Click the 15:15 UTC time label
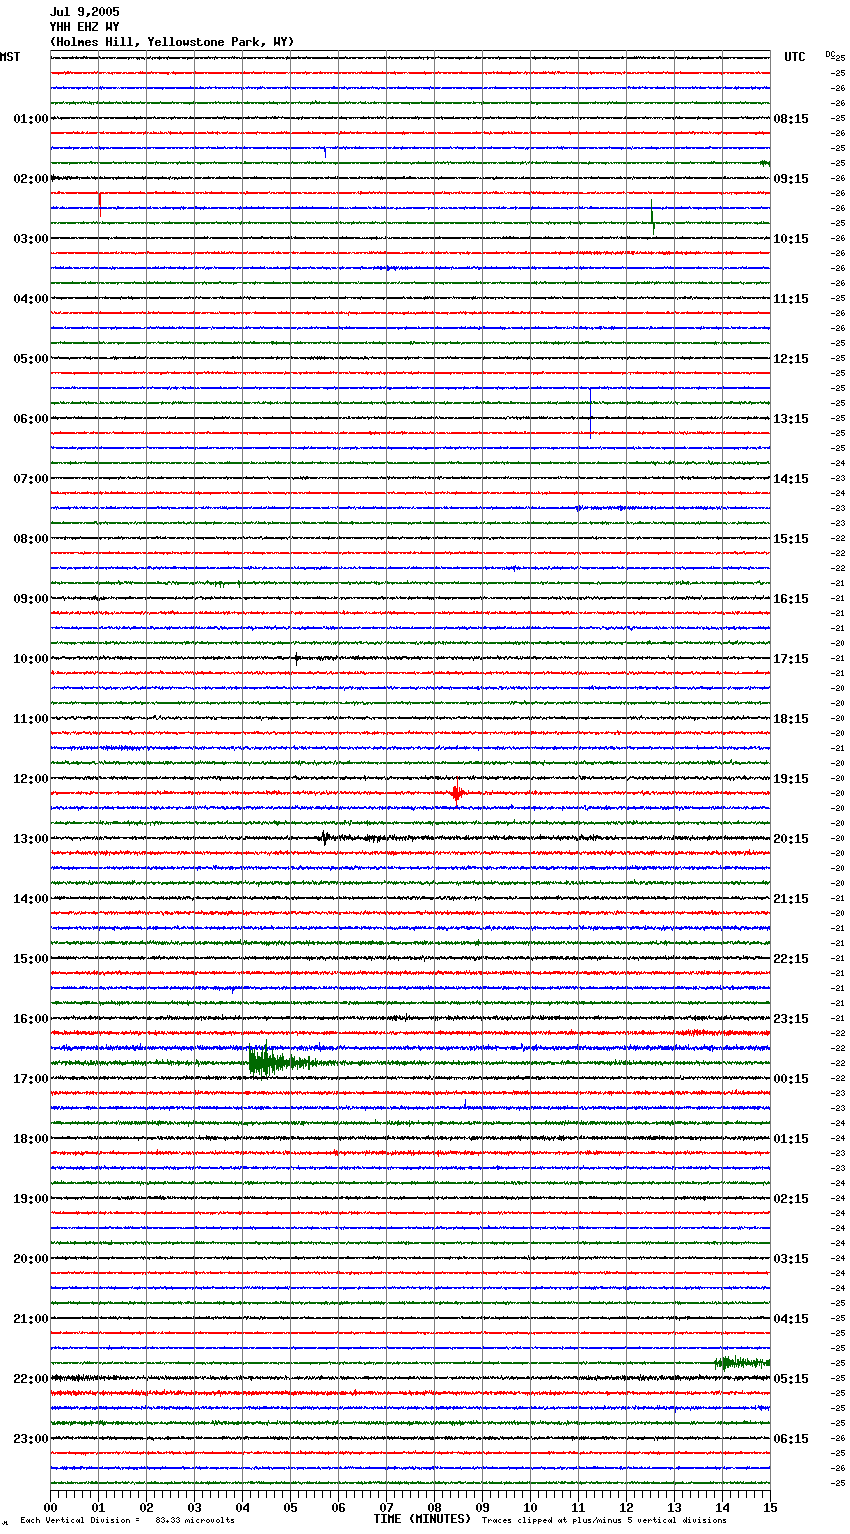This screenshot has width=850, height=1534. (x=791, y=539)
